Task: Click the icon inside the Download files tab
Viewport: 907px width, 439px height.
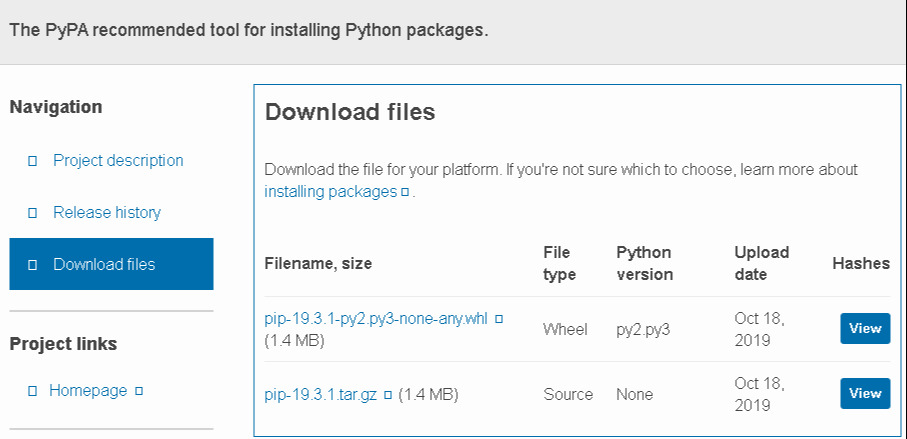Action: (x=33, y=265)
